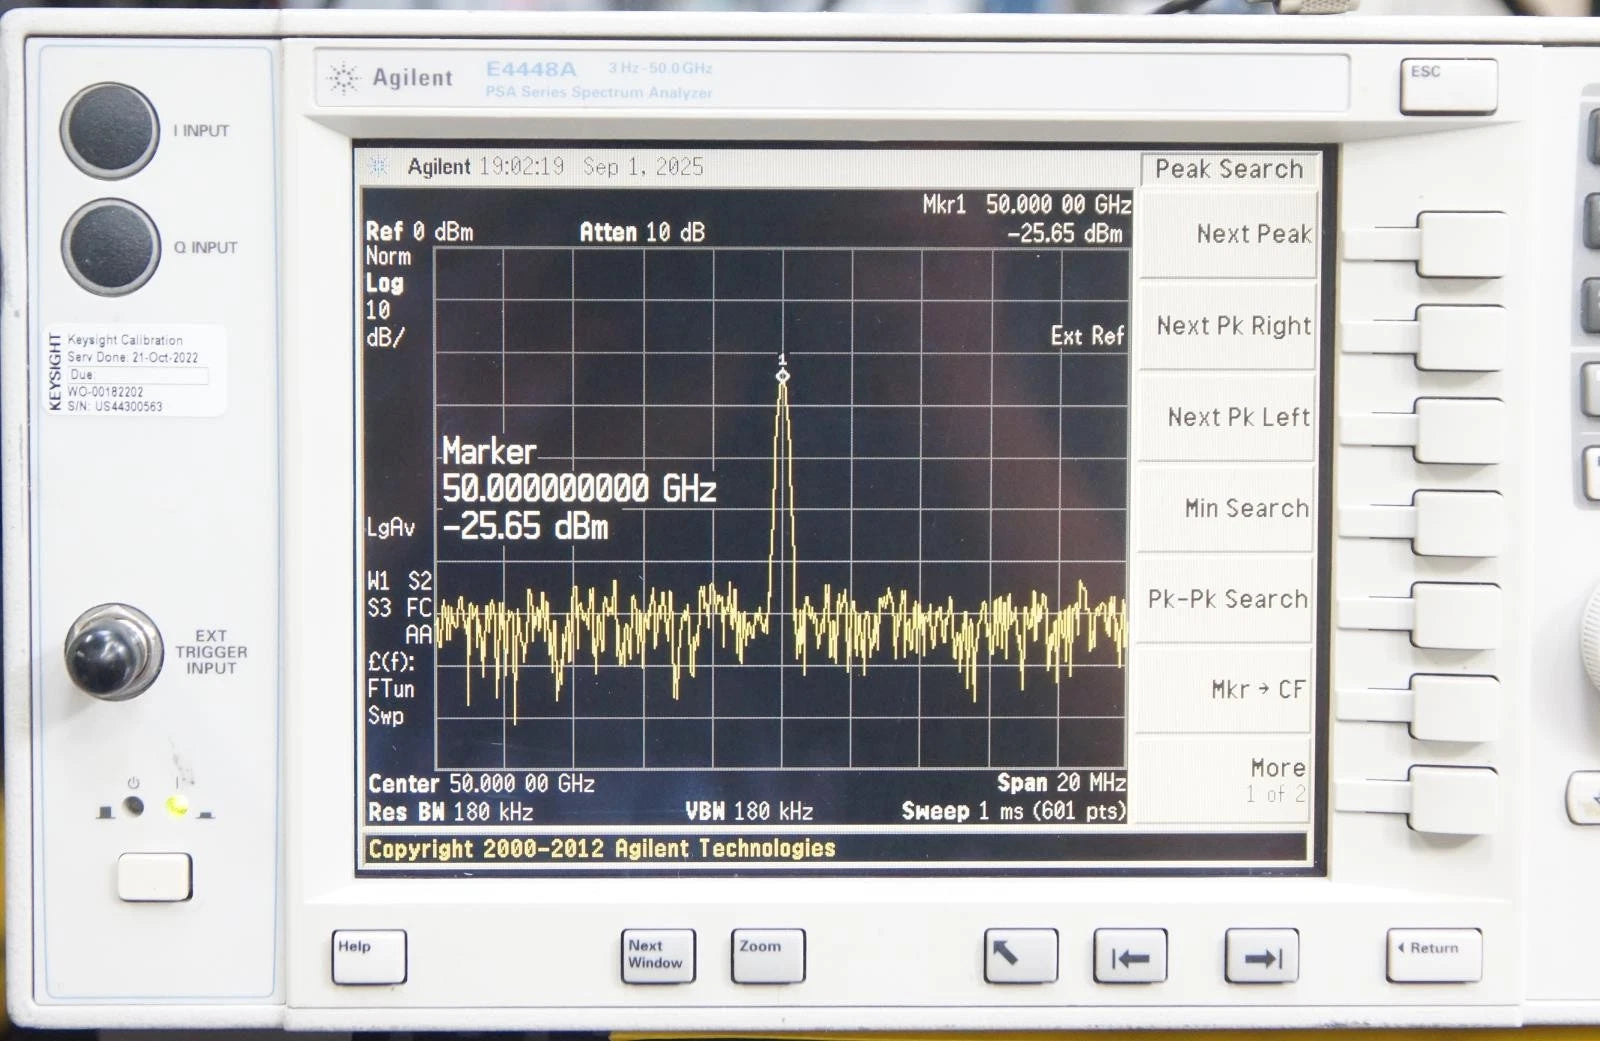The width and height of the screenshot is (1600, 1041).
Task: Click the FTun annotation
Action: [390, 689]
